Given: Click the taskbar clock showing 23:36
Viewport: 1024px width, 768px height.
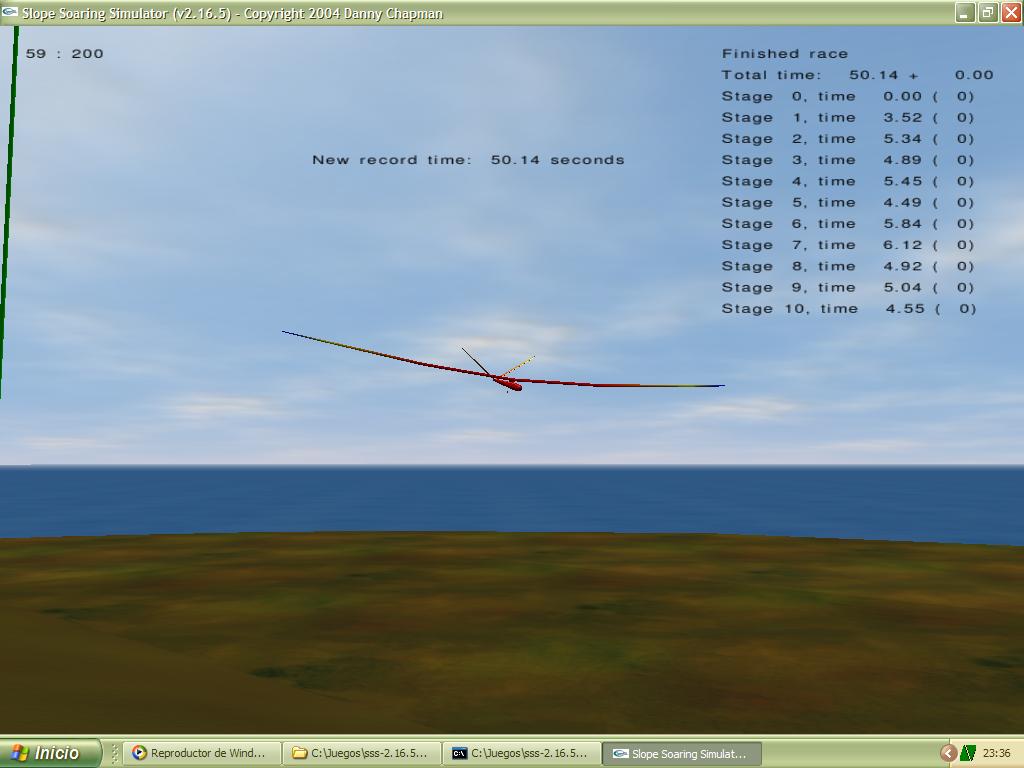Looking at the screenshot, I should pos(996,753).
